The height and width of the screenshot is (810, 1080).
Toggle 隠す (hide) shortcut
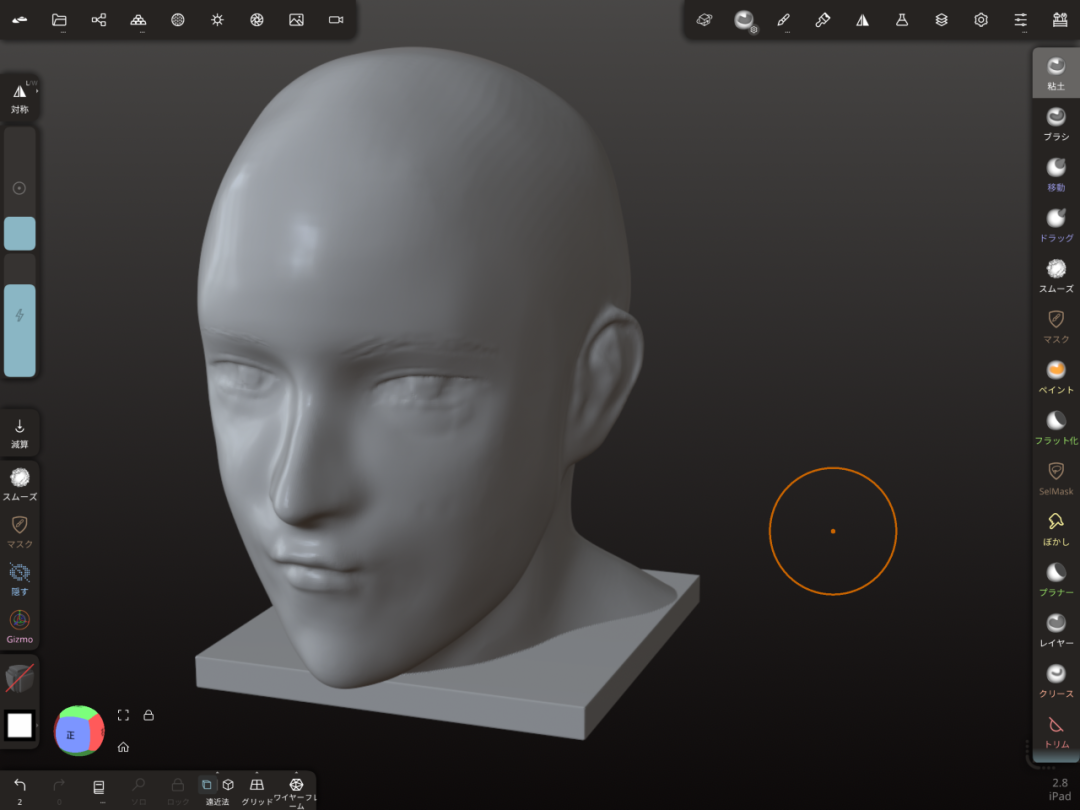coord(19,579)
